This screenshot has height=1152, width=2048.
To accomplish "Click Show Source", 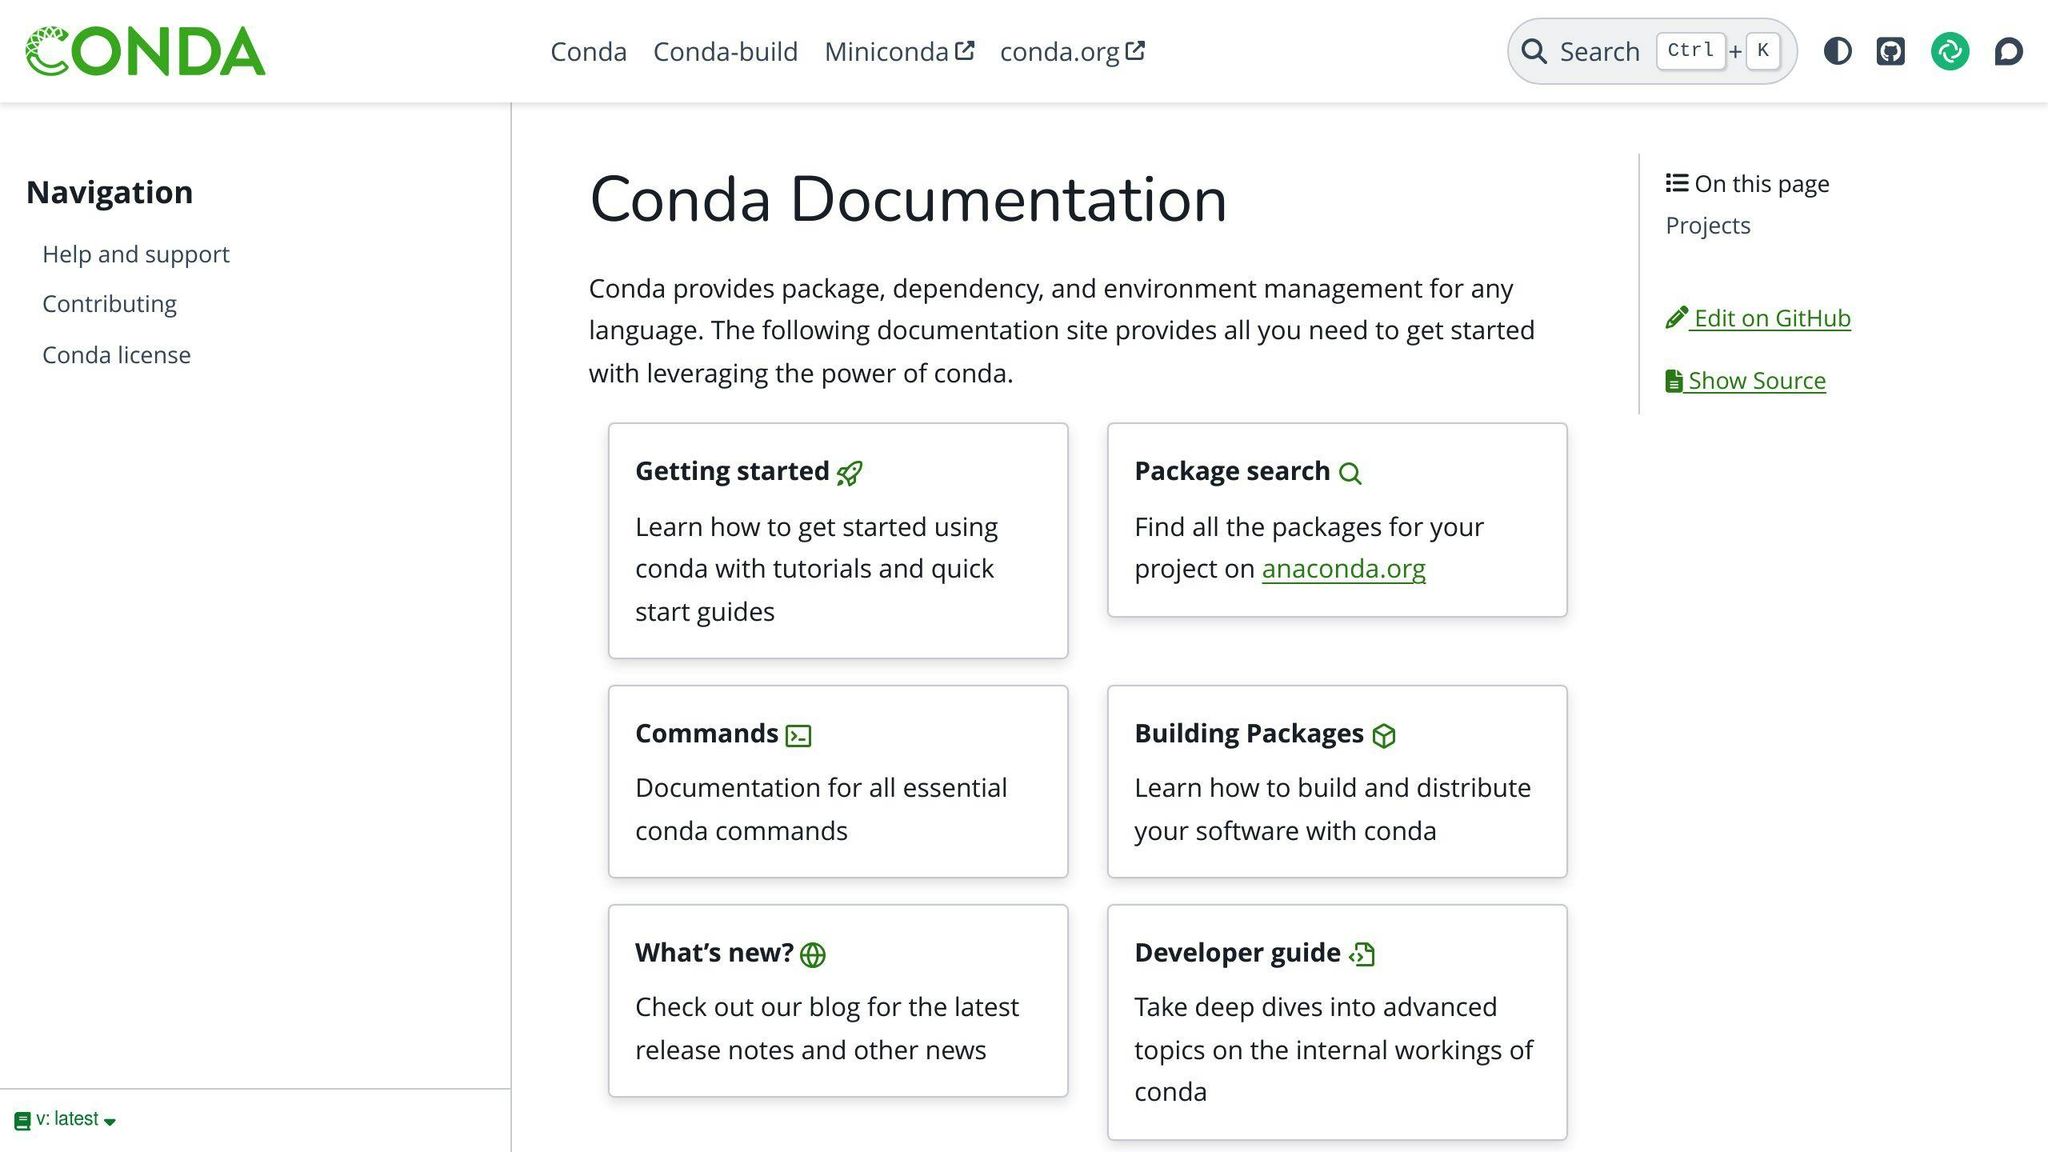I will (1755, 380).
